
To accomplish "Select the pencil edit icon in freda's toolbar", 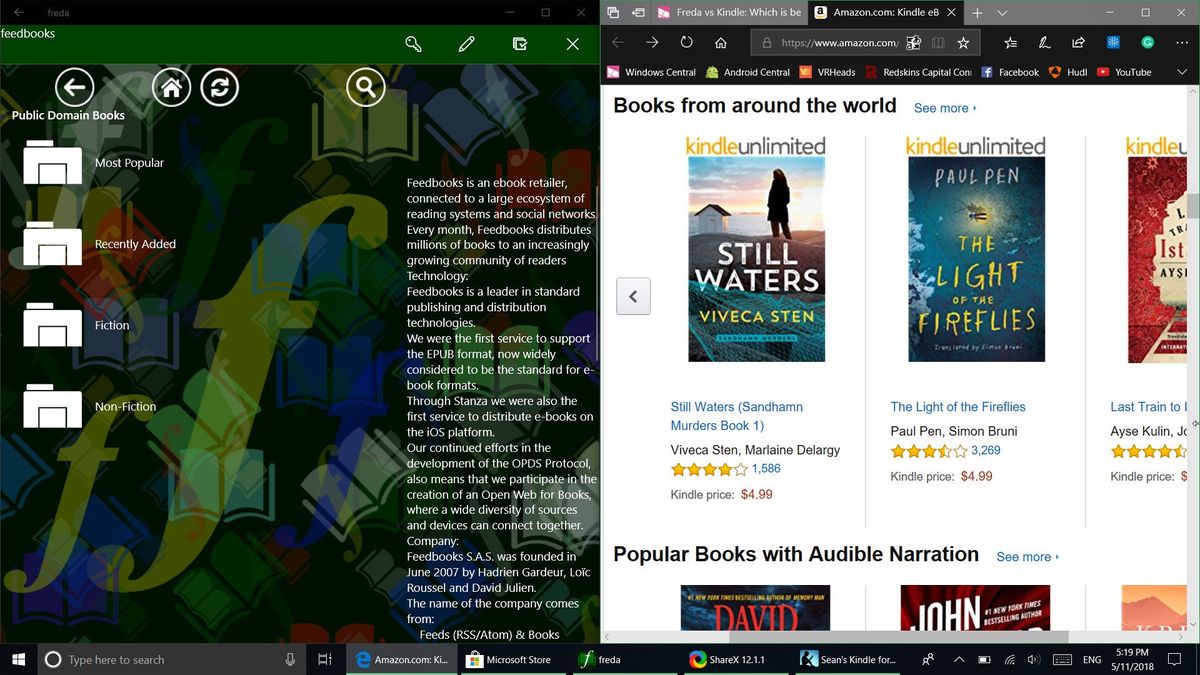I will 465,44.
